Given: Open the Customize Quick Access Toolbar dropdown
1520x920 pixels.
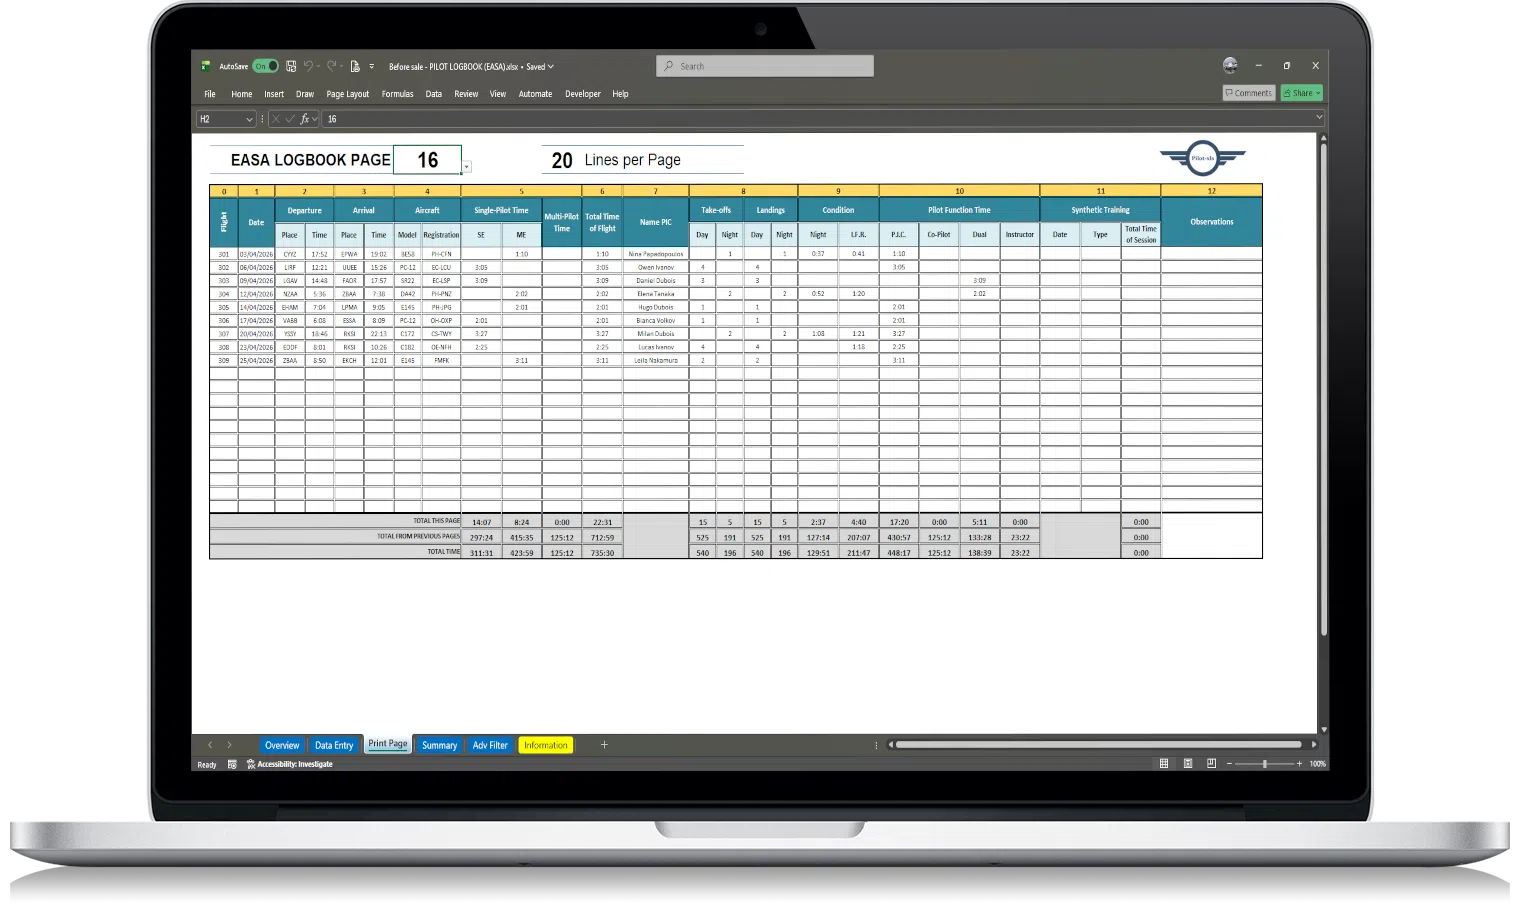Looking at the screenshot, I should (372, 66).
